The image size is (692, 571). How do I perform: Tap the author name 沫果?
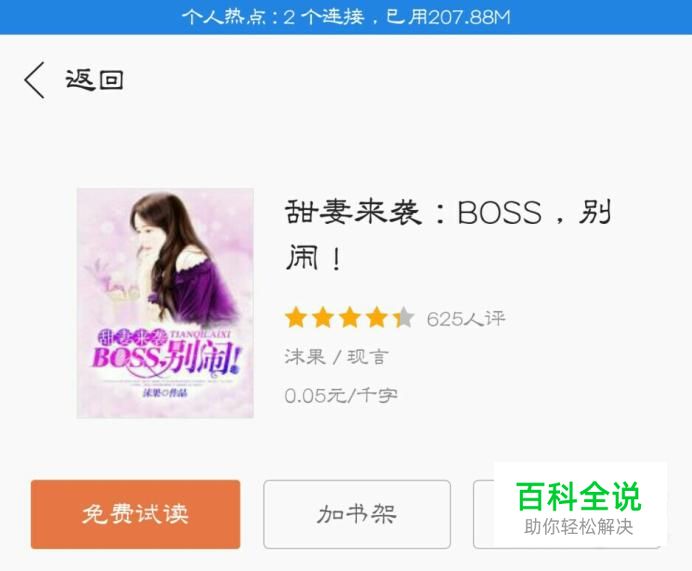coord(305,357)
